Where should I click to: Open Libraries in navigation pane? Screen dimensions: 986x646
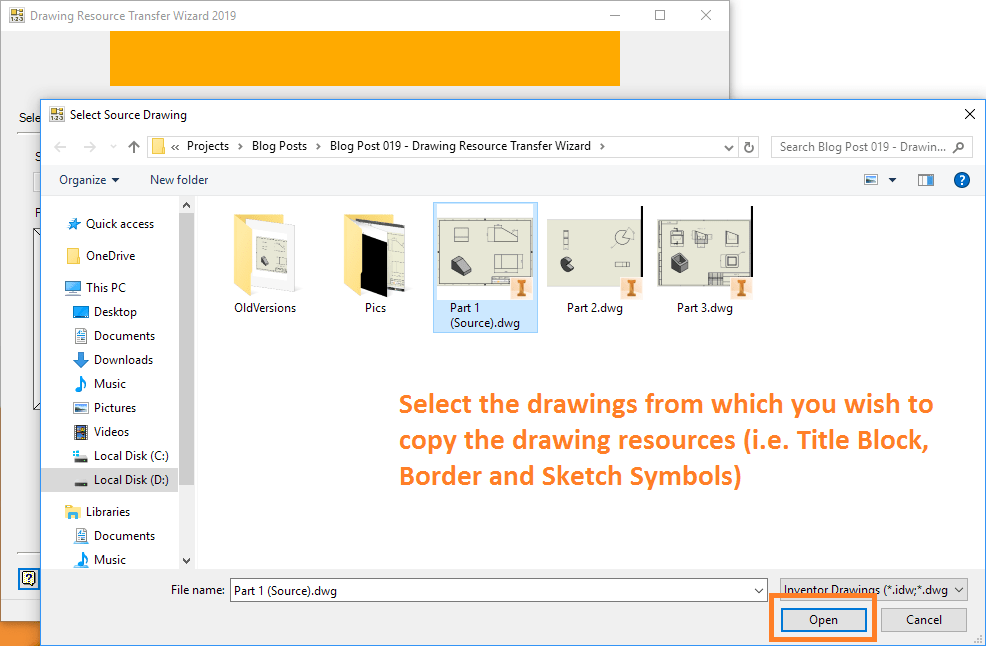click(x=108, y=512)
